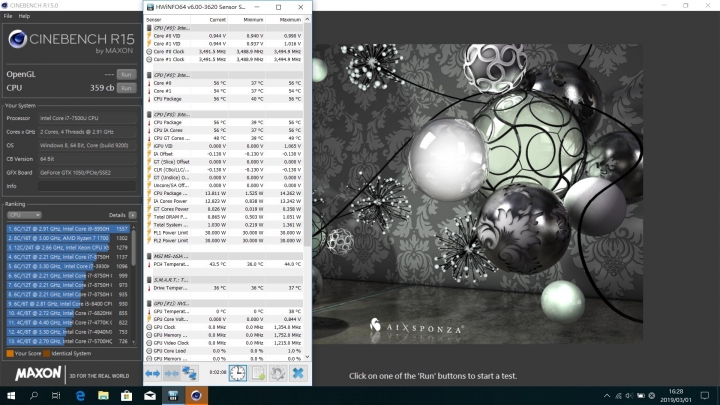Click the HWiNFO sensor list scrollbar

pyautogui.click(x=307, y=133)
